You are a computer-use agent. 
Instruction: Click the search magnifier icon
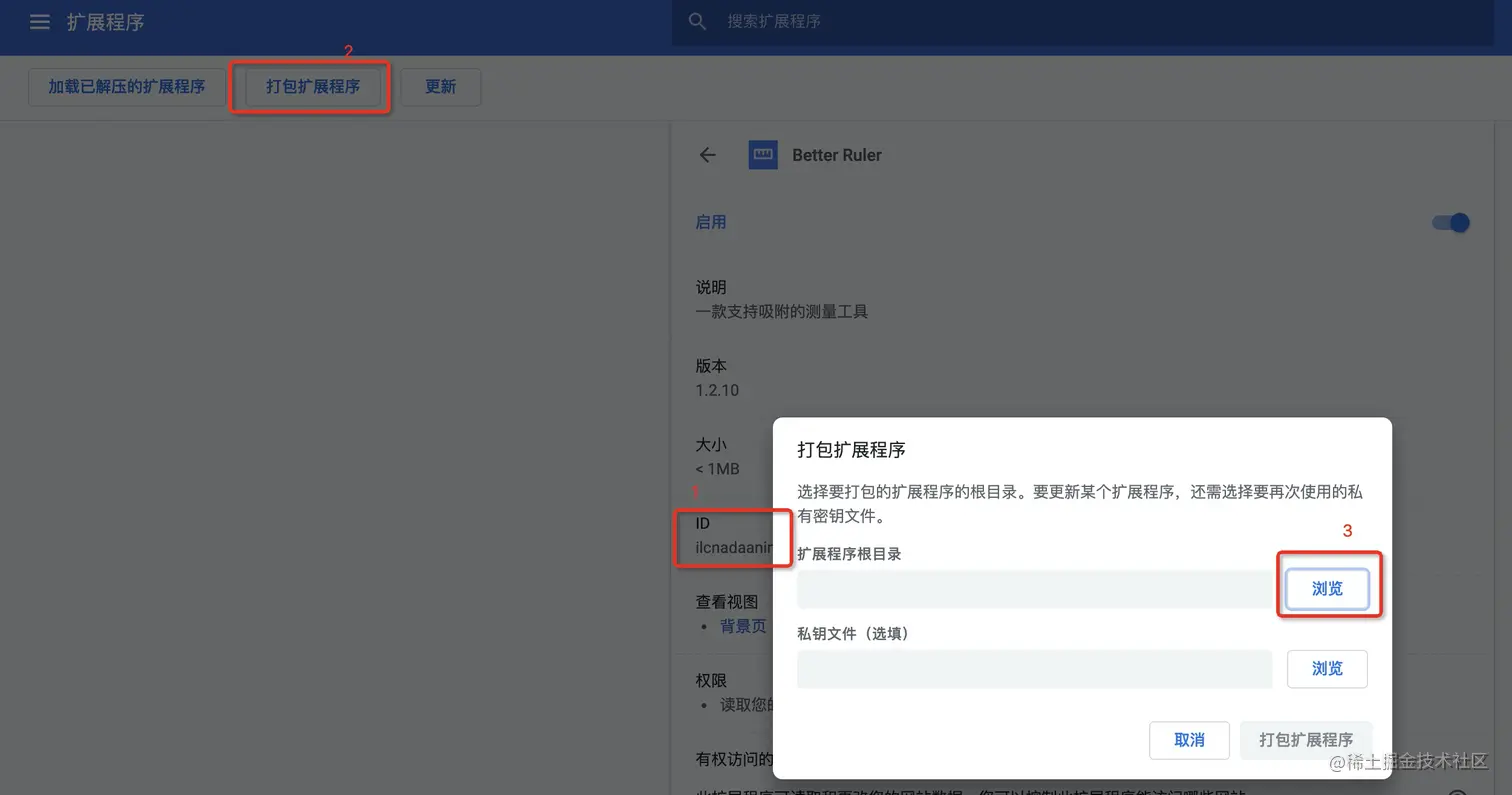point(698,21)
